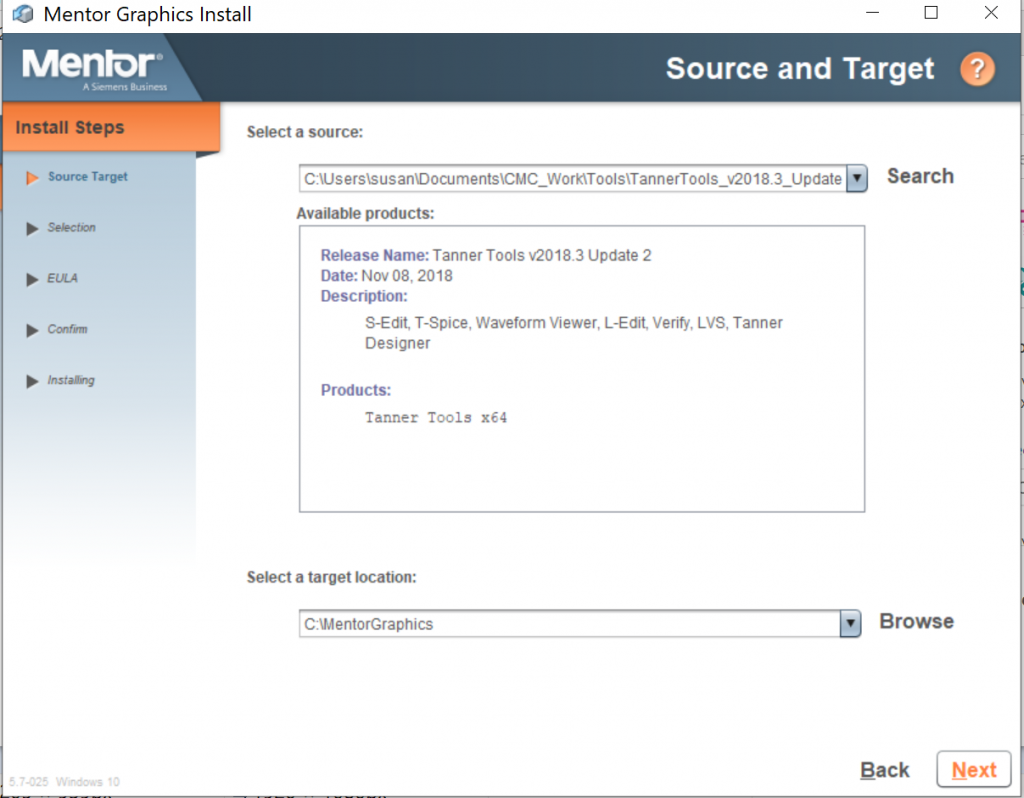
Task: Click the Available products label
Action: tap(365, 214)
